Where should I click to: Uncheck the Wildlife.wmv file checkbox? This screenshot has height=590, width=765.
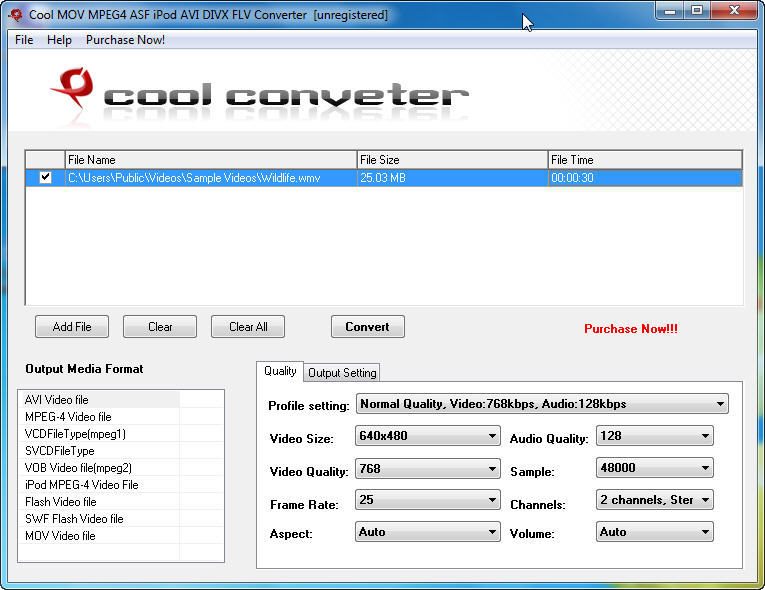45,177
